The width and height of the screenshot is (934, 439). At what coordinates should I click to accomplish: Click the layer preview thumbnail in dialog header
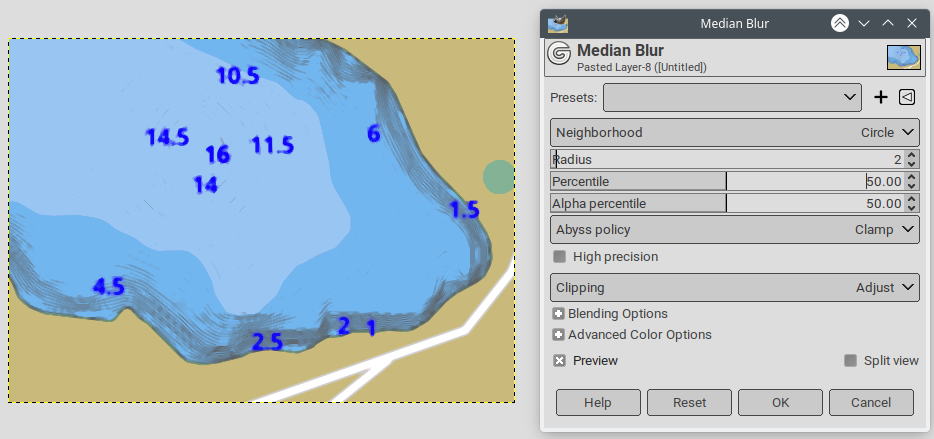tap(904, 58)
